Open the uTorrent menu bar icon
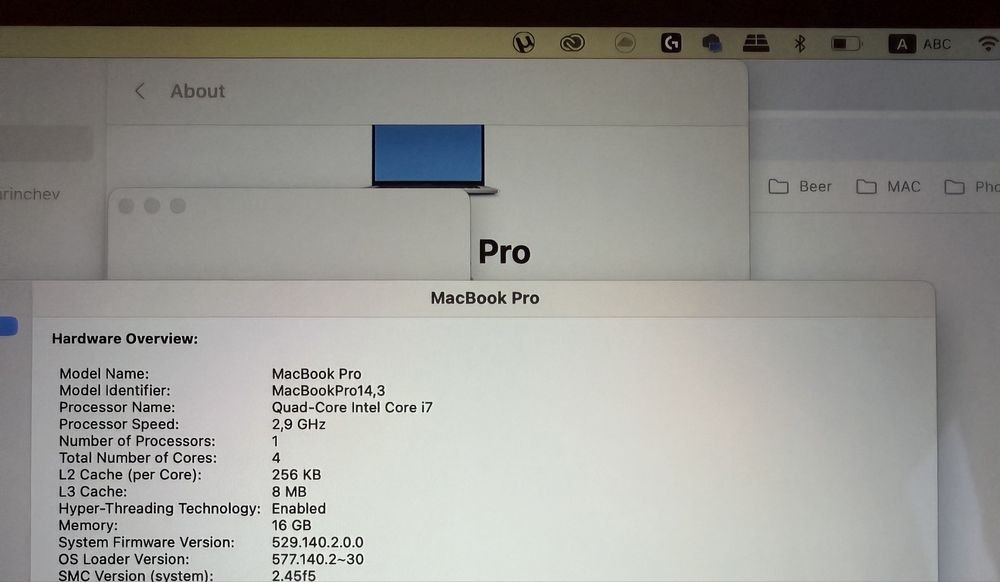Screen dimensions: 1000x582 coord(524,43)
